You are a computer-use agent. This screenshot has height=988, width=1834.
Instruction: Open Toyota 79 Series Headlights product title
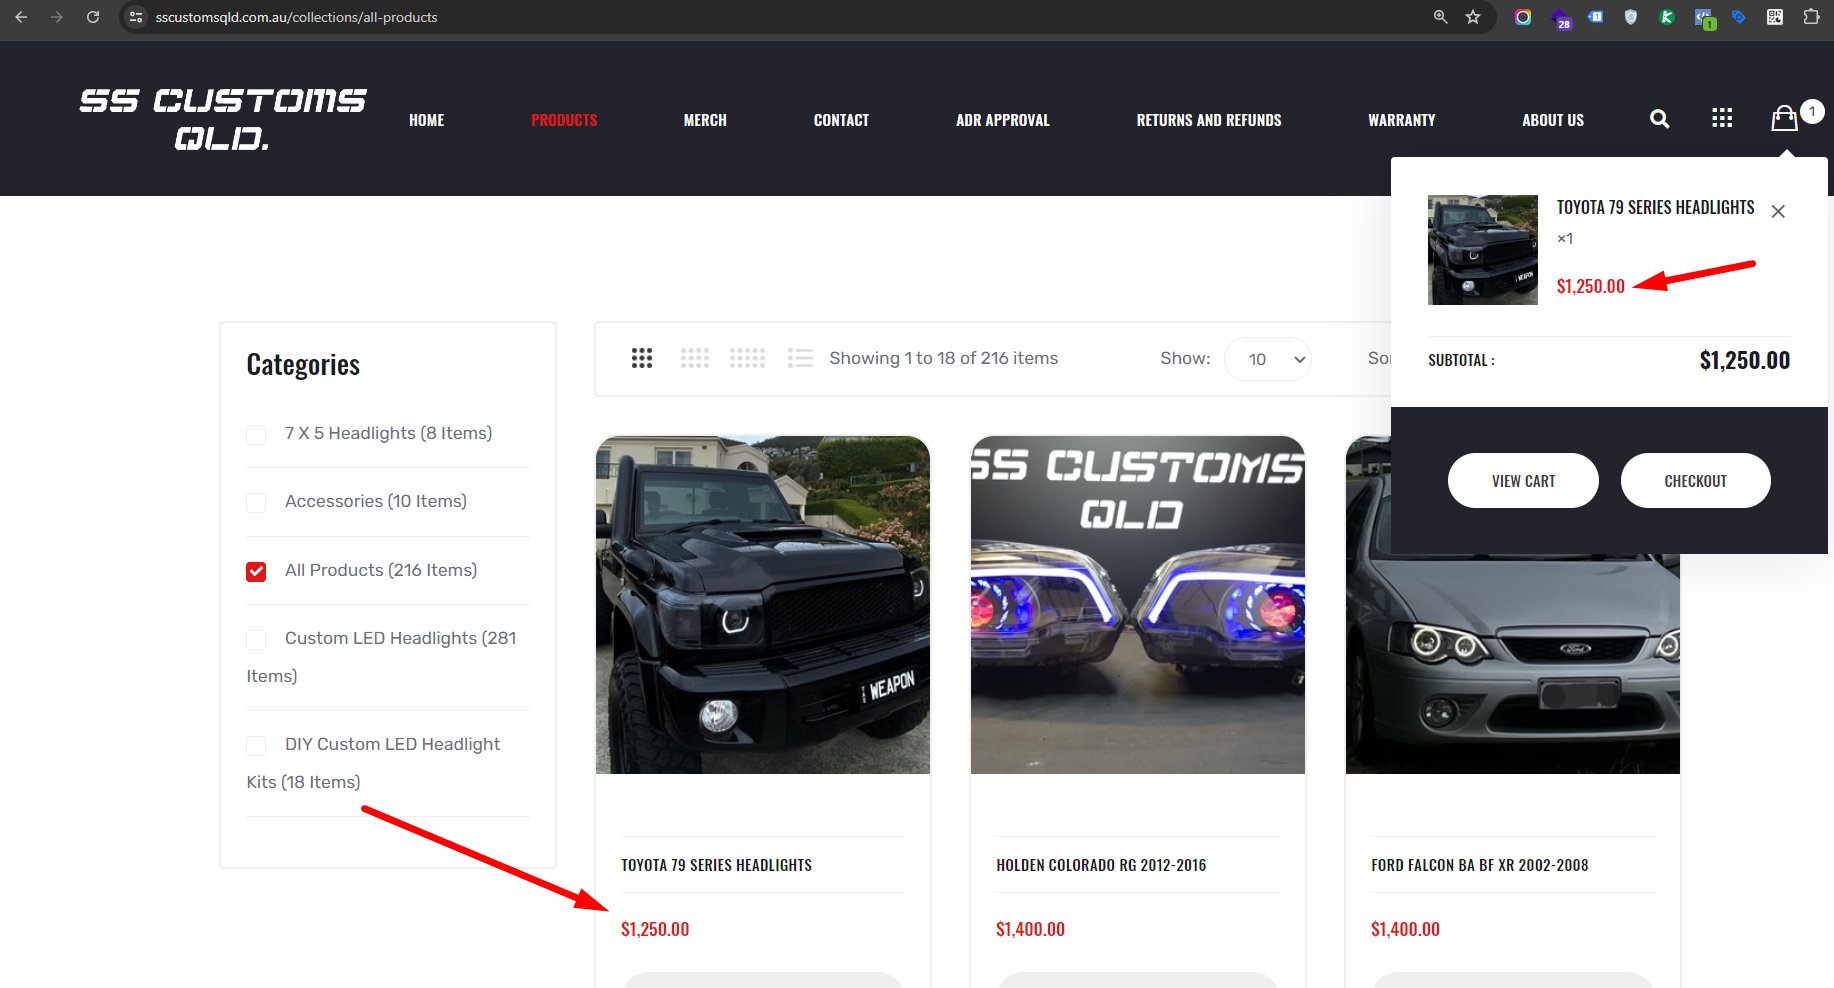[x=716, y=865]
